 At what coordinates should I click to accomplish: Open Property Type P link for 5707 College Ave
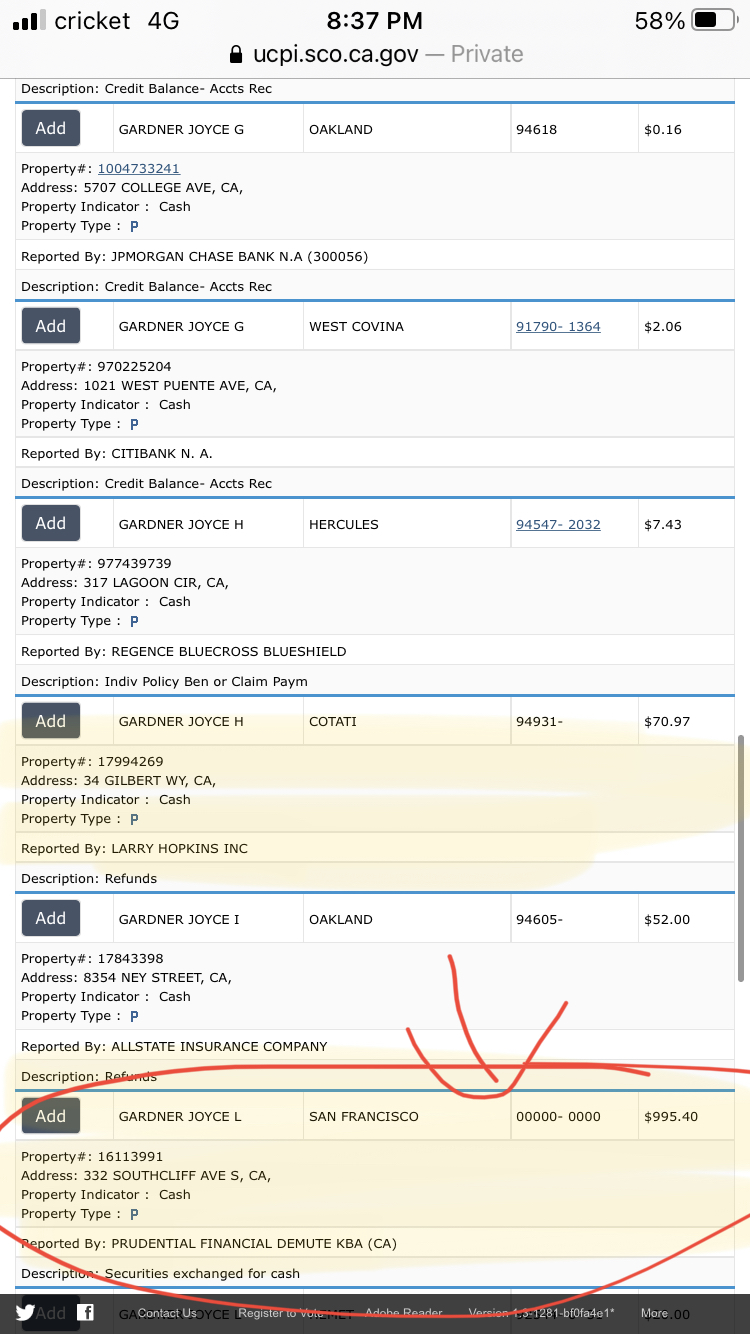click(134, 226)
